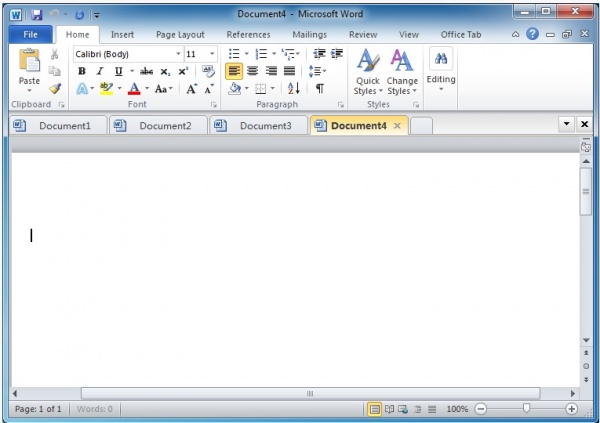Close the Document4 tab
The width and height of the screenshot is (600, 423).
click(x=397, y=126)
